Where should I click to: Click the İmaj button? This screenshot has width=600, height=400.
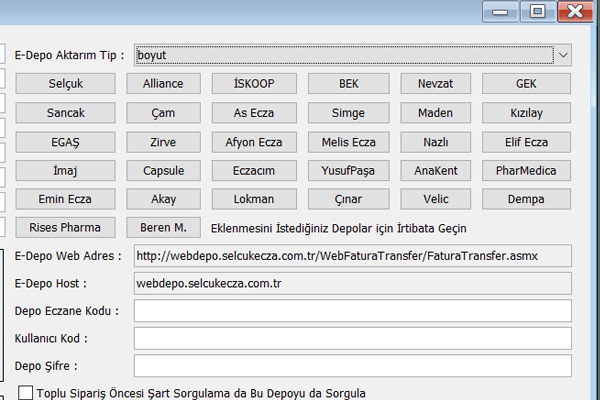click(65, 170)
